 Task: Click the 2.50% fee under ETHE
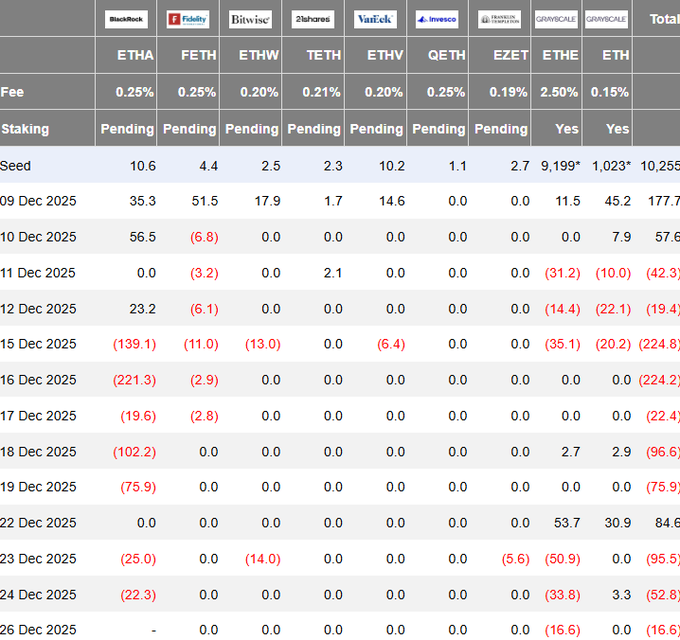point(559,92)
